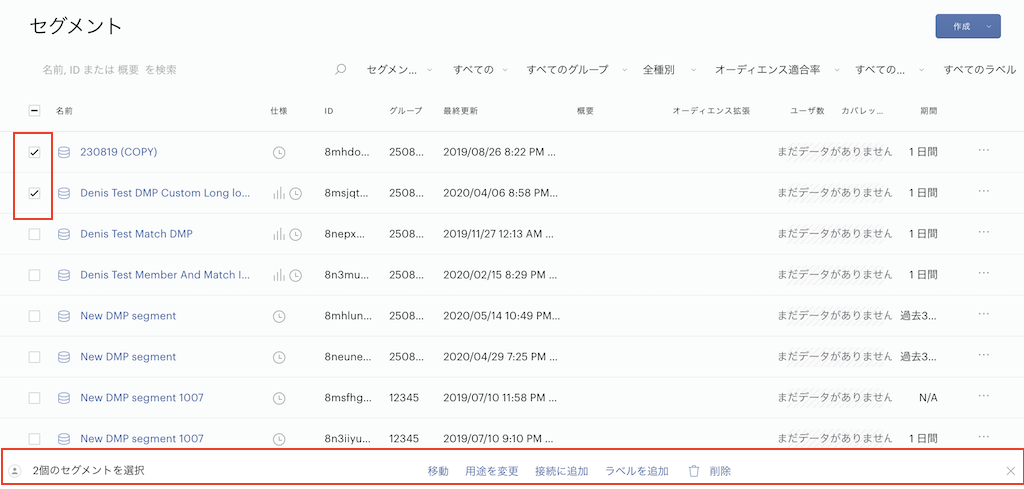Click trash icon in selection bar
This screenshot has width=1024, height=489.
coord(694,471)
